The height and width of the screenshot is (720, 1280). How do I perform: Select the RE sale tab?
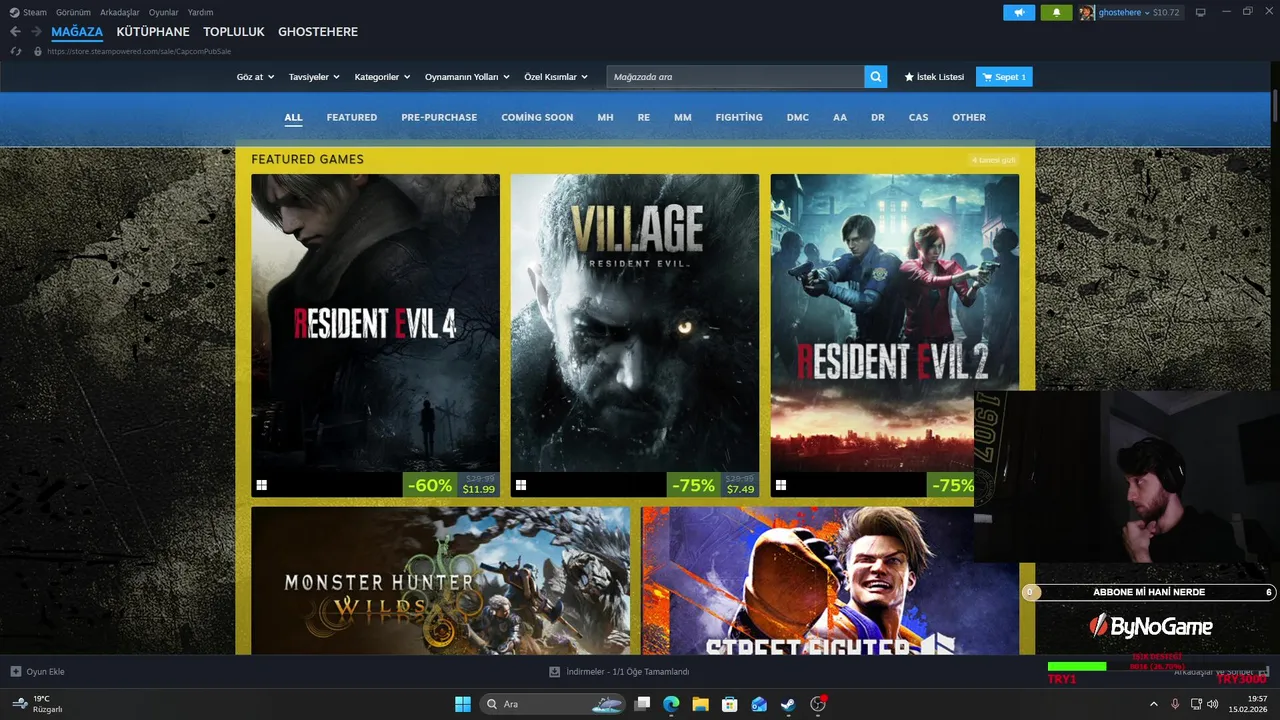[644, 117]
